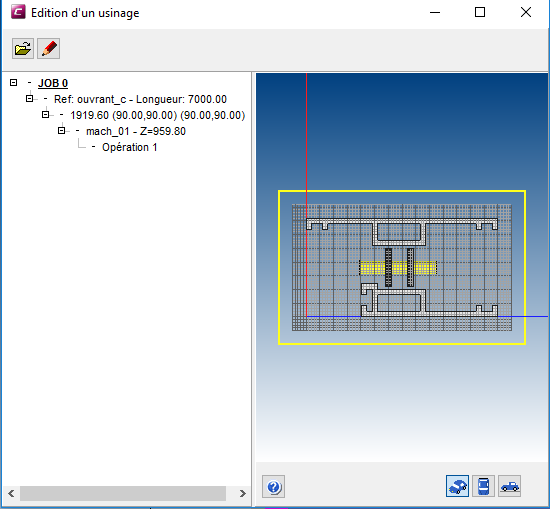This screenshot has width=550, height=509.
Task: Click the tree scrollbar left arrow
Action: 11,494
